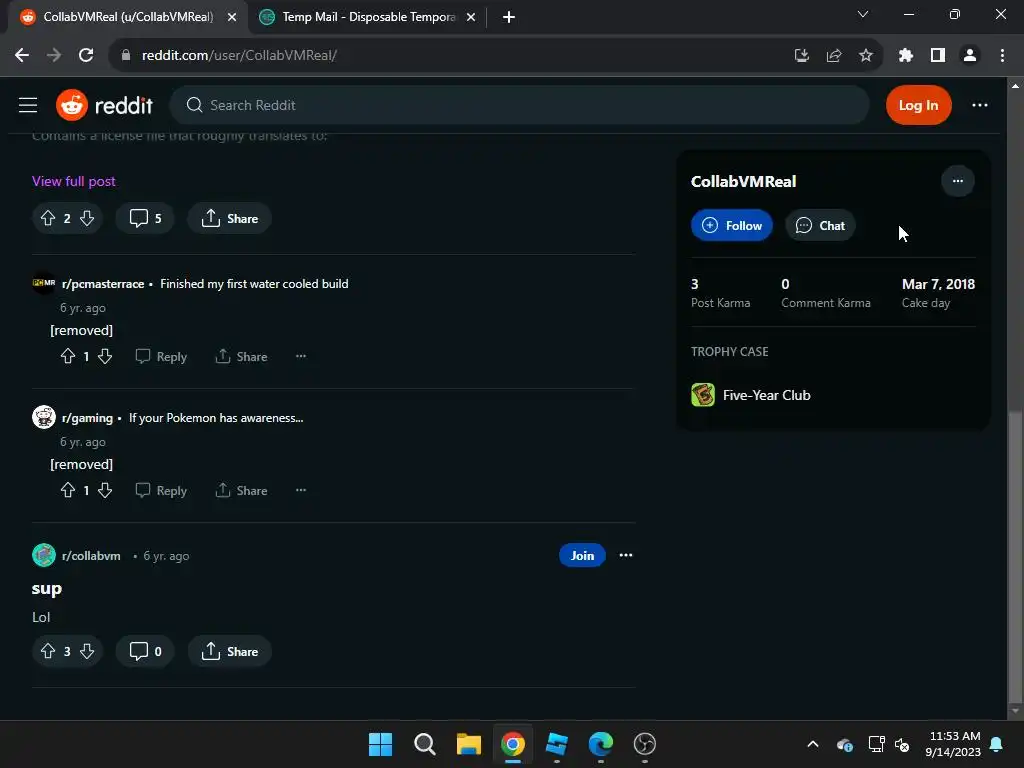Open View full post link
This screenshot has width=1024, height=768.
[x=74, y=181]
